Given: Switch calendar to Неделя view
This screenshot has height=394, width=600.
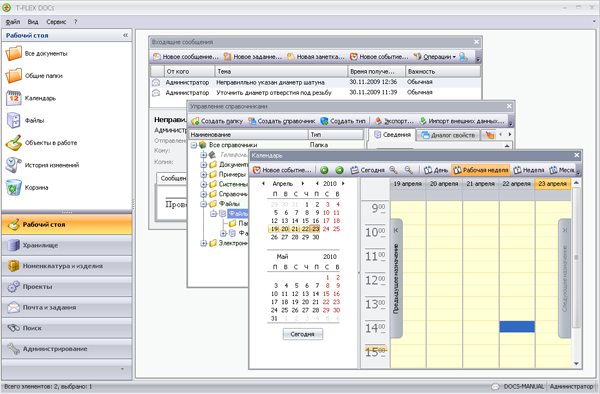Looking at the screenshot, I should coord(528,170).
